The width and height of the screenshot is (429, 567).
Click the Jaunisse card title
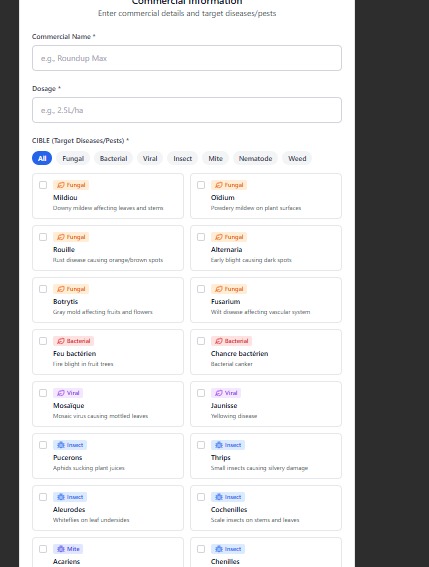[x=224, y=406]
